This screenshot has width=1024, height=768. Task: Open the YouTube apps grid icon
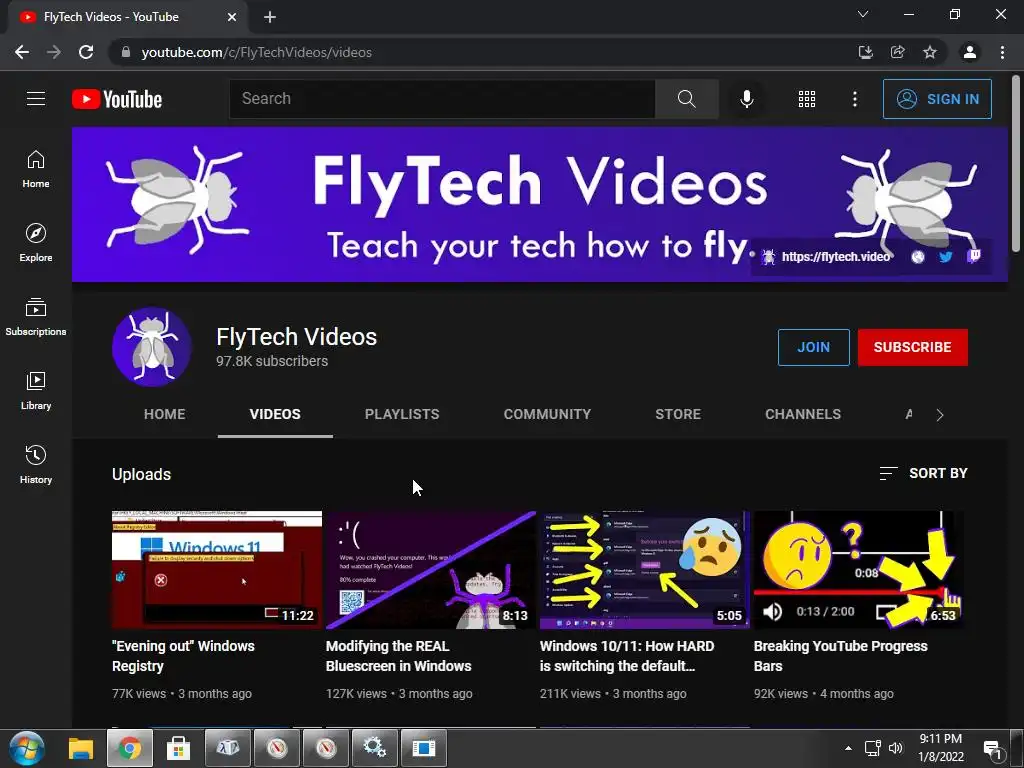807,99
